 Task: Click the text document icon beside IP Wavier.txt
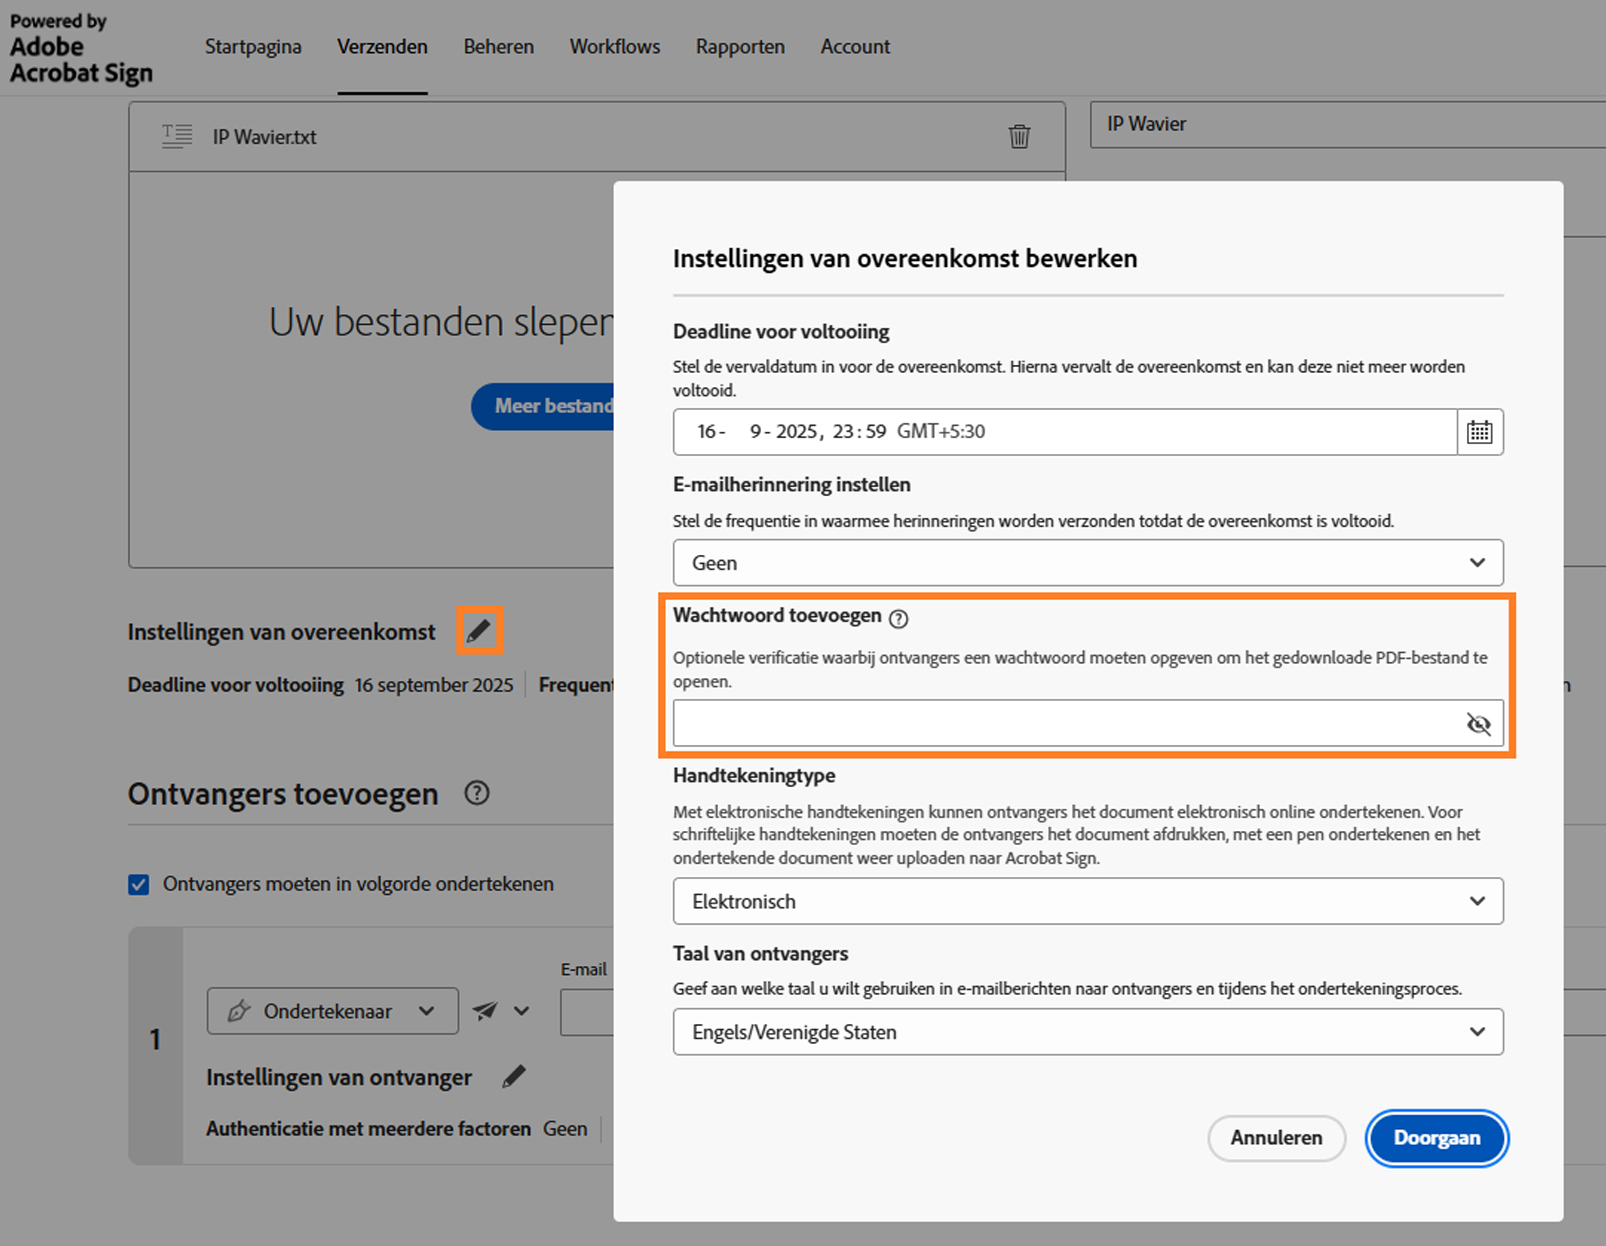coord(176,135)
